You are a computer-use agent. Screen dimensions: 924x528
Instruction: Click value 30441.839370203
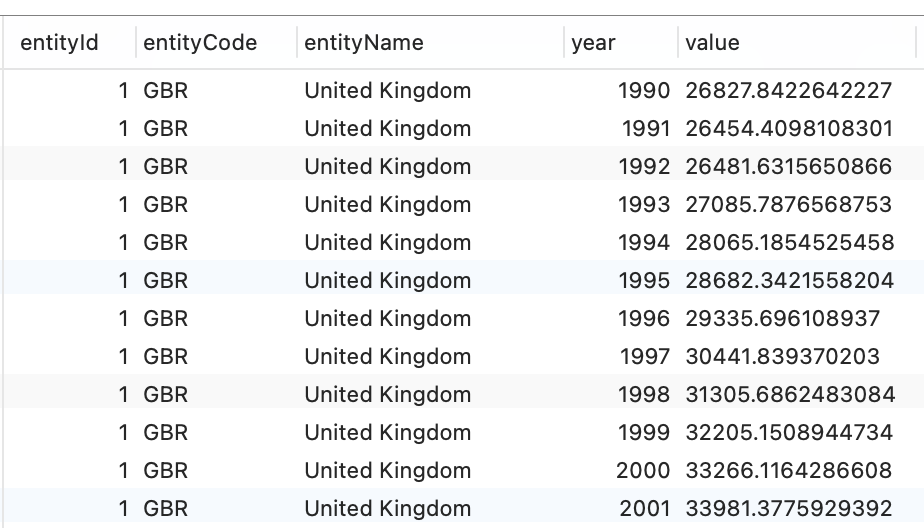point(783,357)
